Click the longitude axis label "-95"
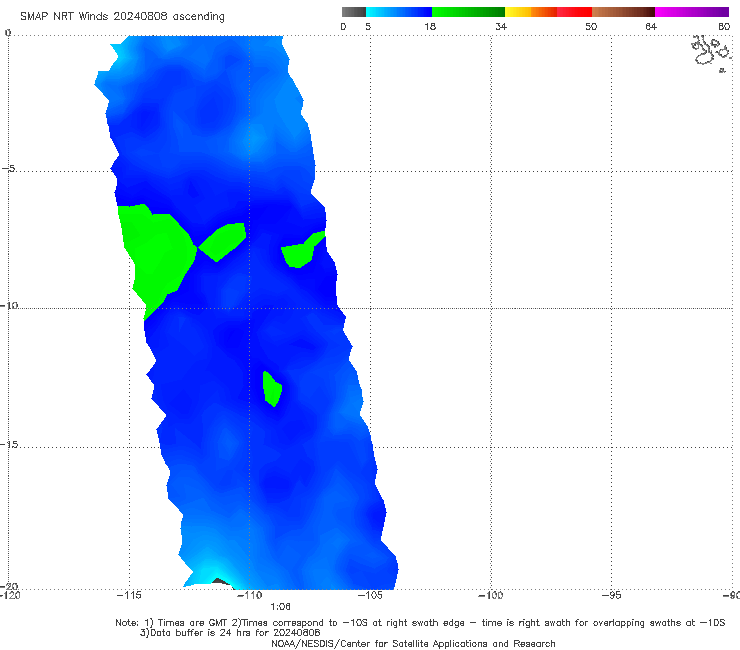Screen dimensions: 740x650 click(611, 595)
